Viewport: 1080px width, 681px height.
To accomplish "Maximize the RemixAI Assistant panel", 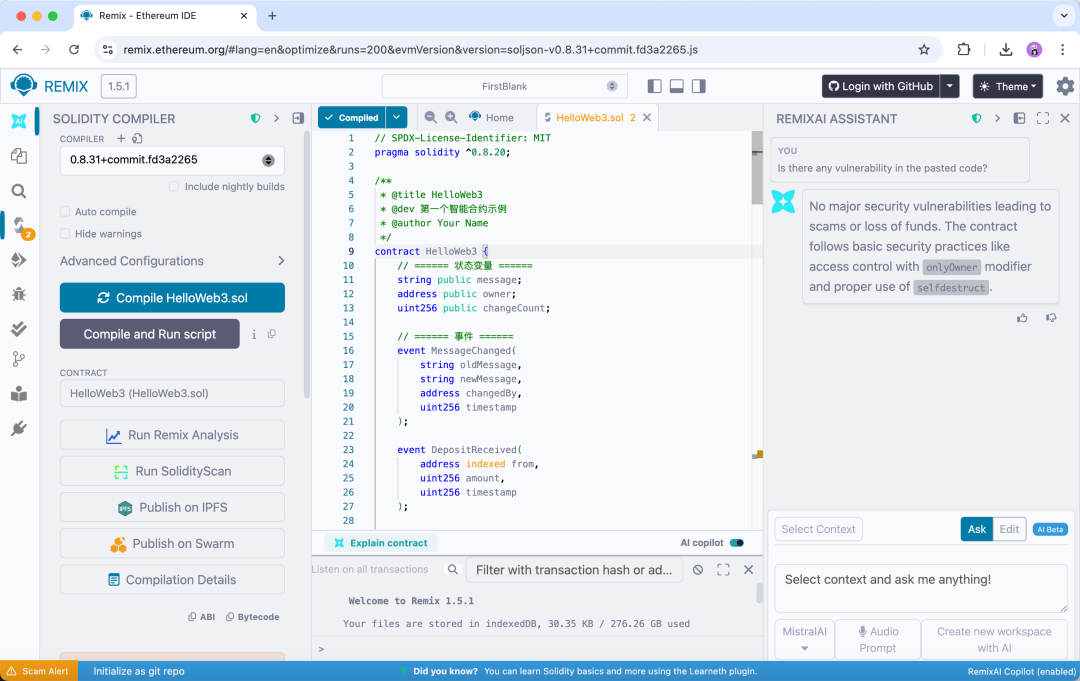I will [1043, 118].
